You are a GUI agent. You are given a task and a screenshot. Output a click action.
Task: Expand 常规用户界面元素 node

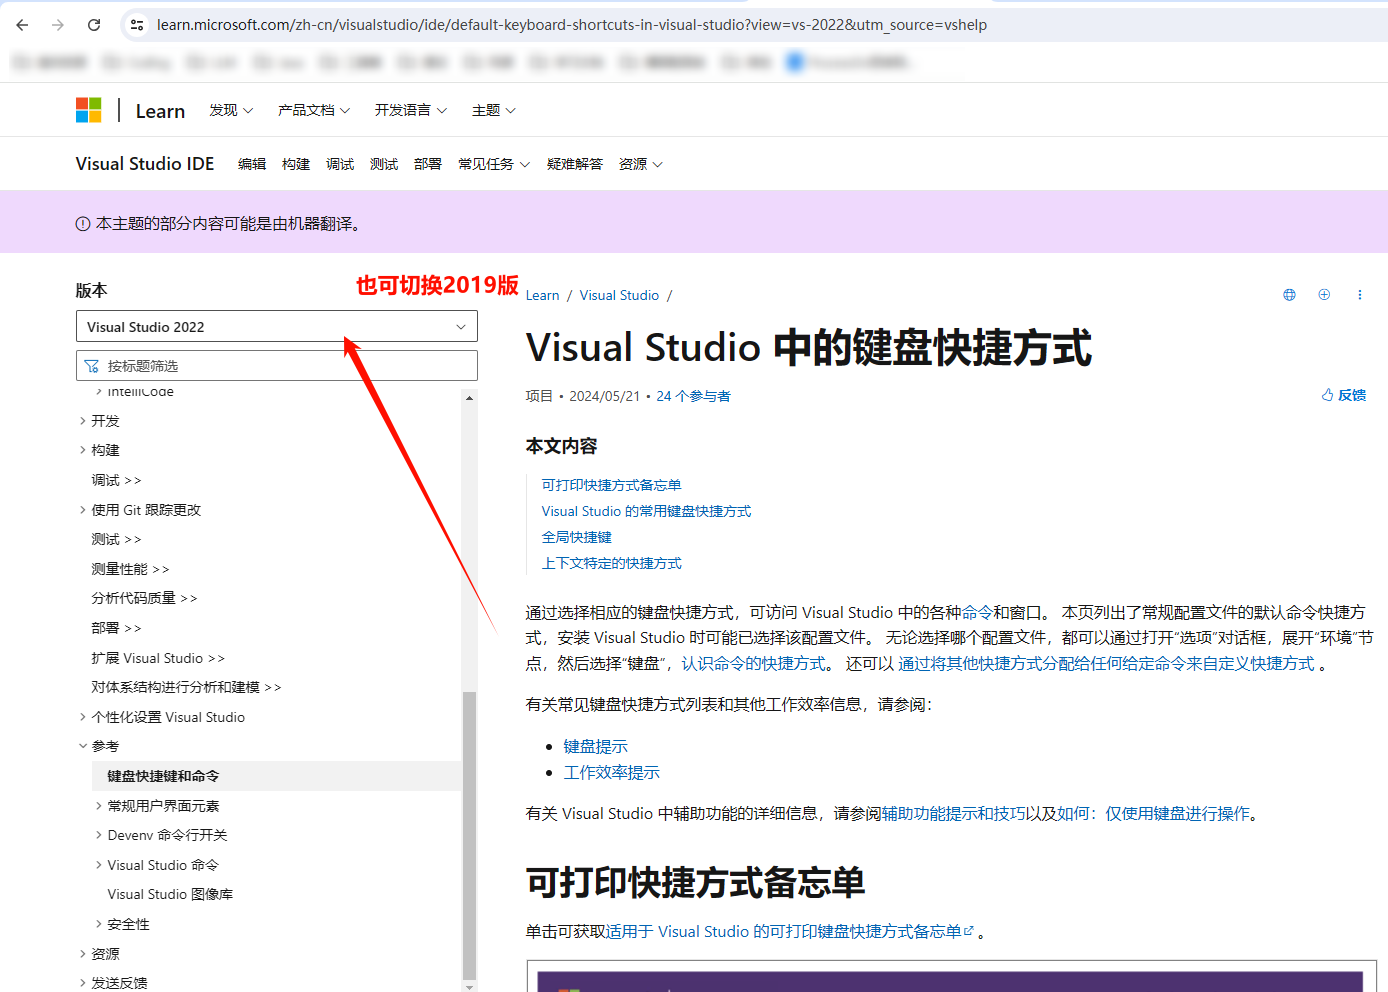(x=99, y=806)
